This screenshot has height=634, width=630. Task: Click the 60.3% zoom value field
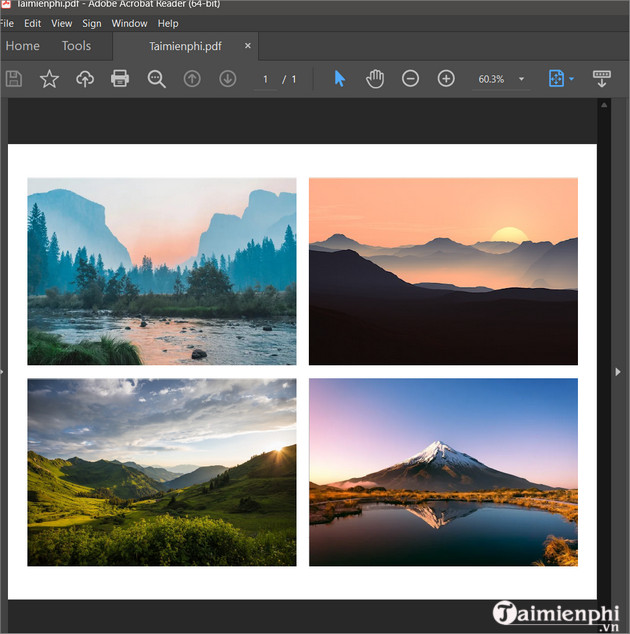tap(491, 79)
